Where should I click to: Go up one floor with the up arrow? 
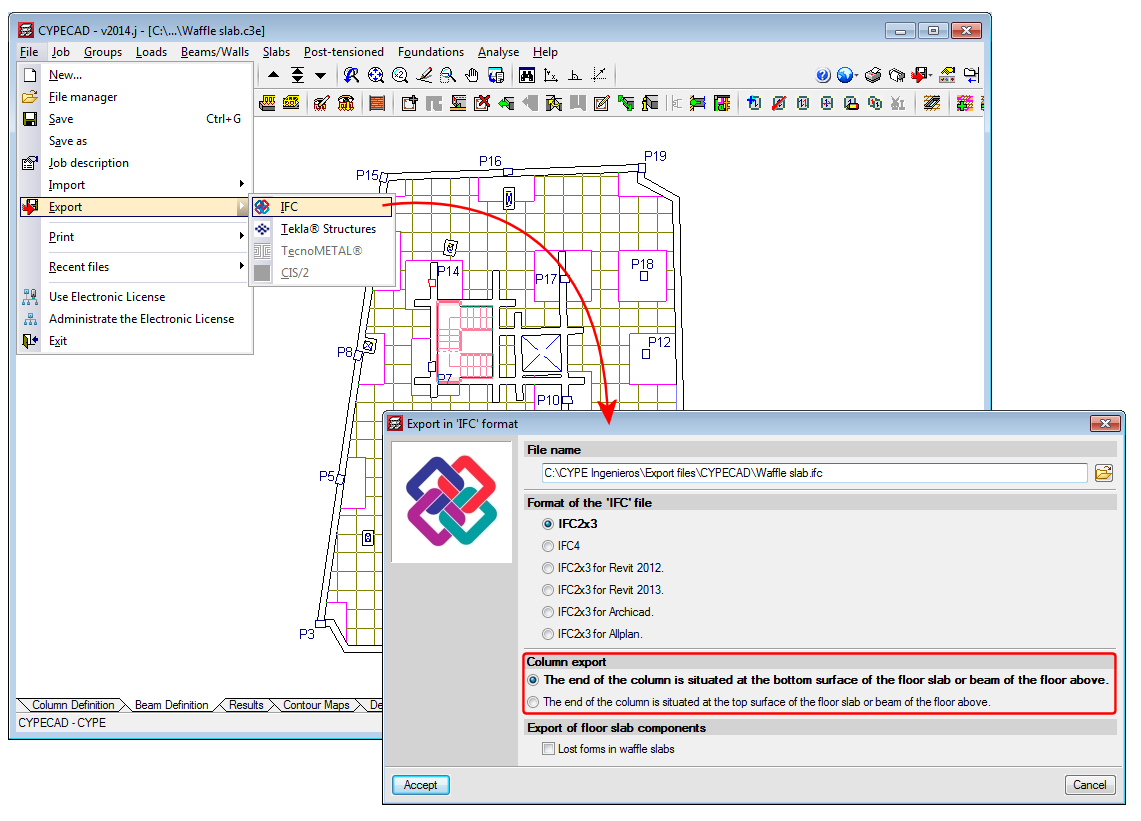tap(274, 75)
